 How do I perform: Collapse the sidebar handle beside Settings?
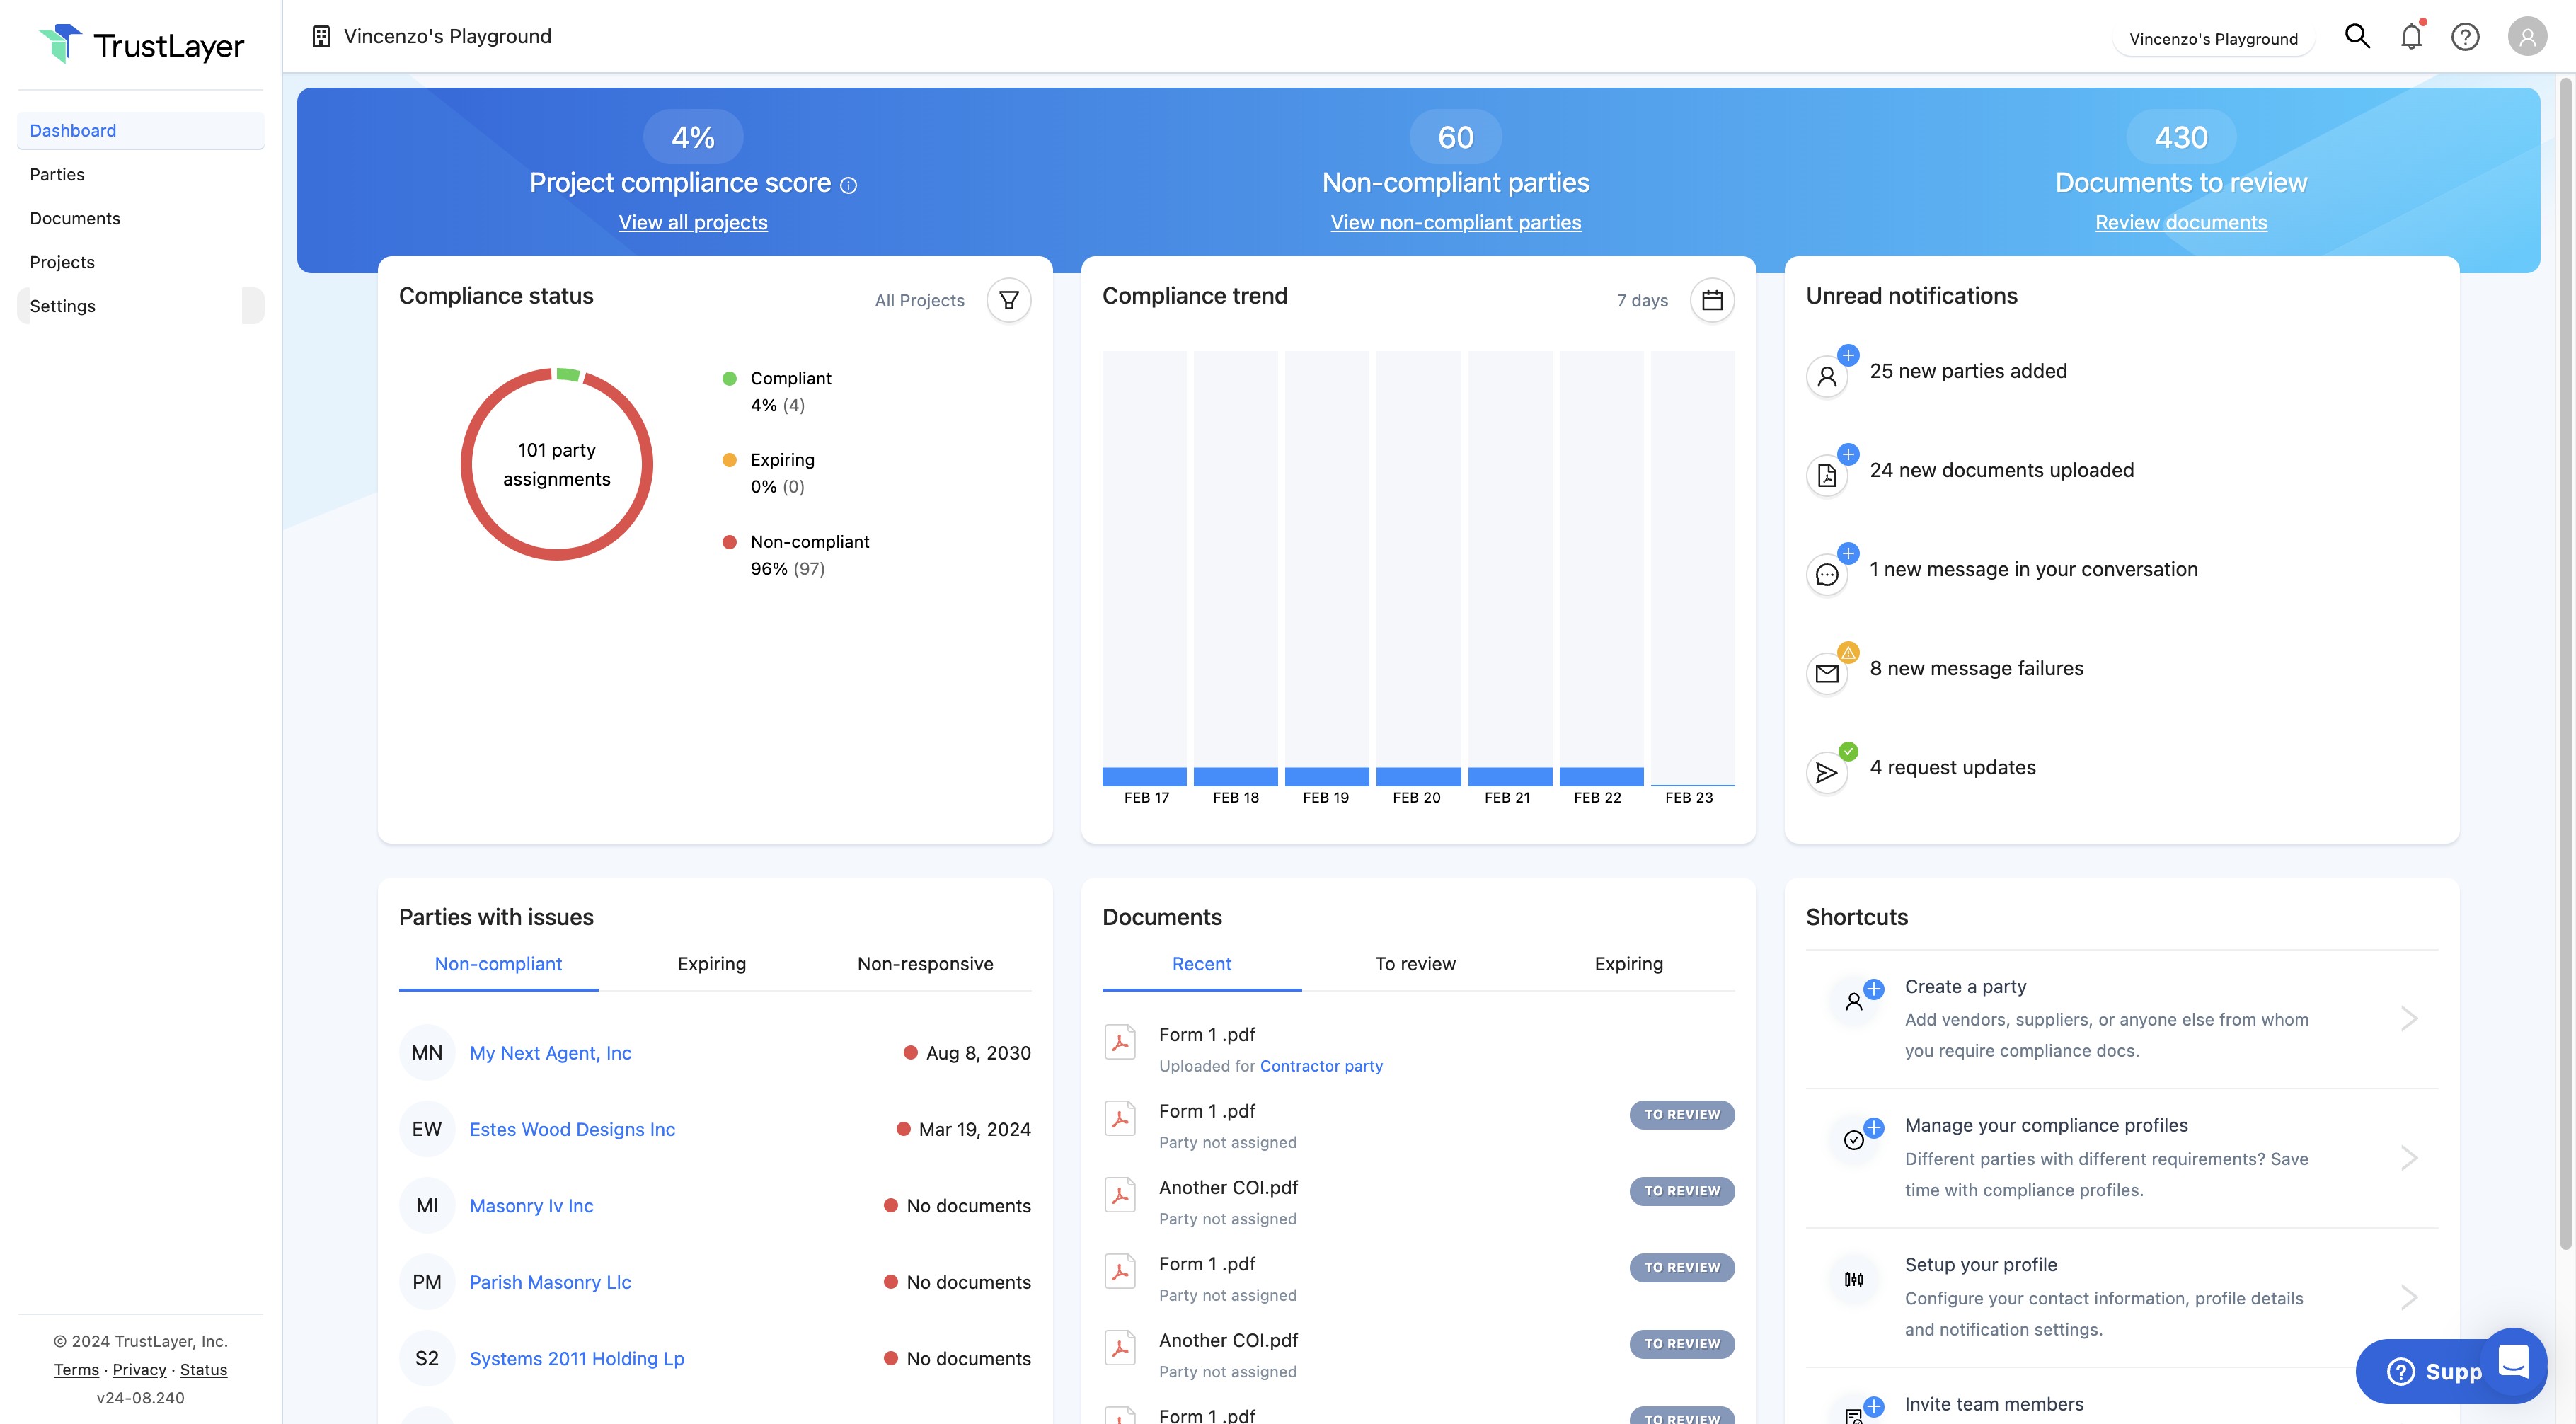[253, 306]
